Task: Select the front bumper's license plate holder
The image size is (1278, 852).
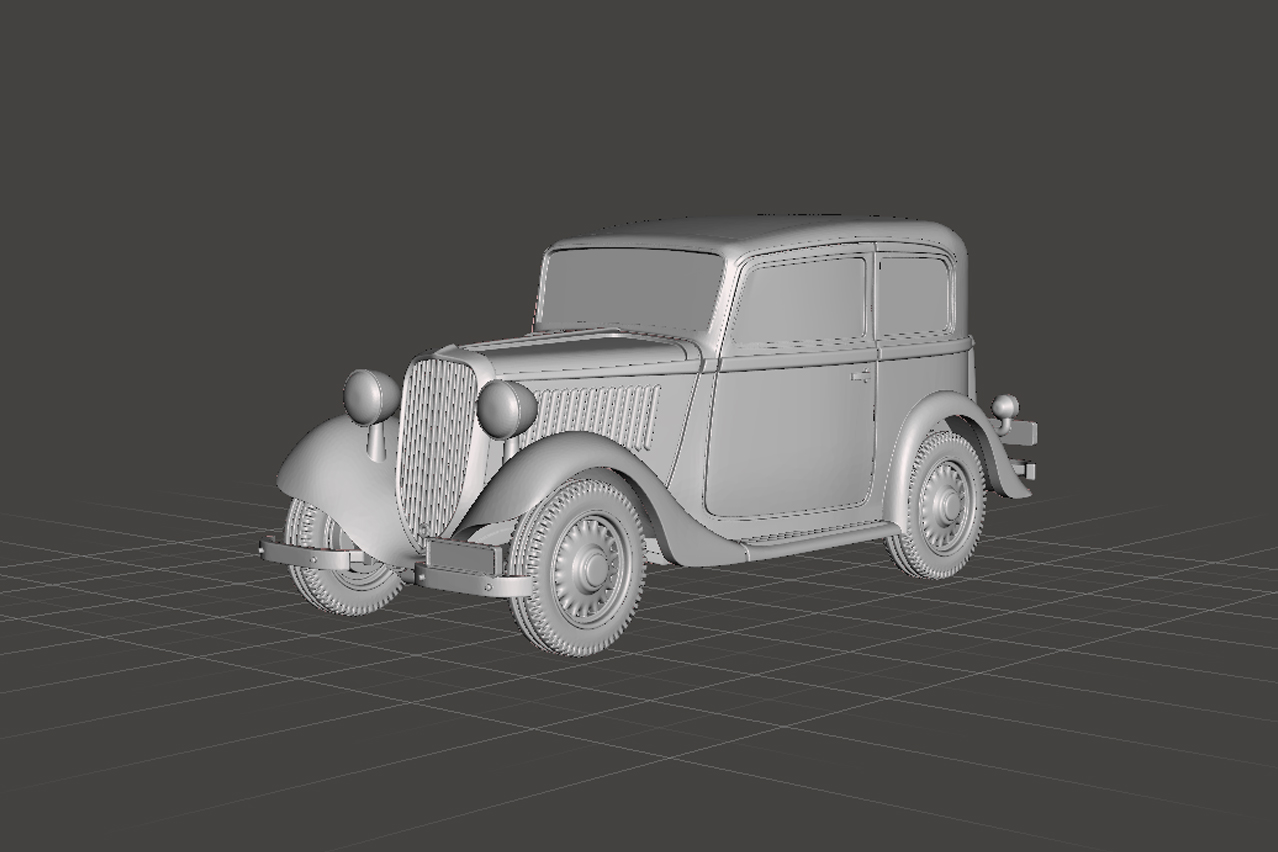Action: (461, 555)
